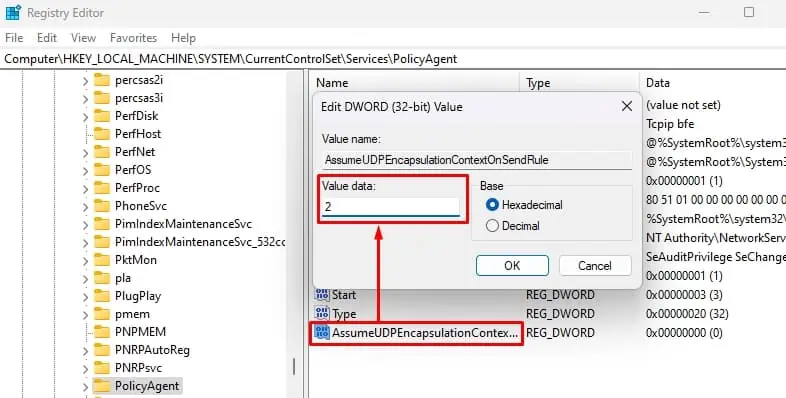Select PimIndexMaintenanceSvc_532cc tree key
The image size is (786, 398).
click(x=200, y=242)
